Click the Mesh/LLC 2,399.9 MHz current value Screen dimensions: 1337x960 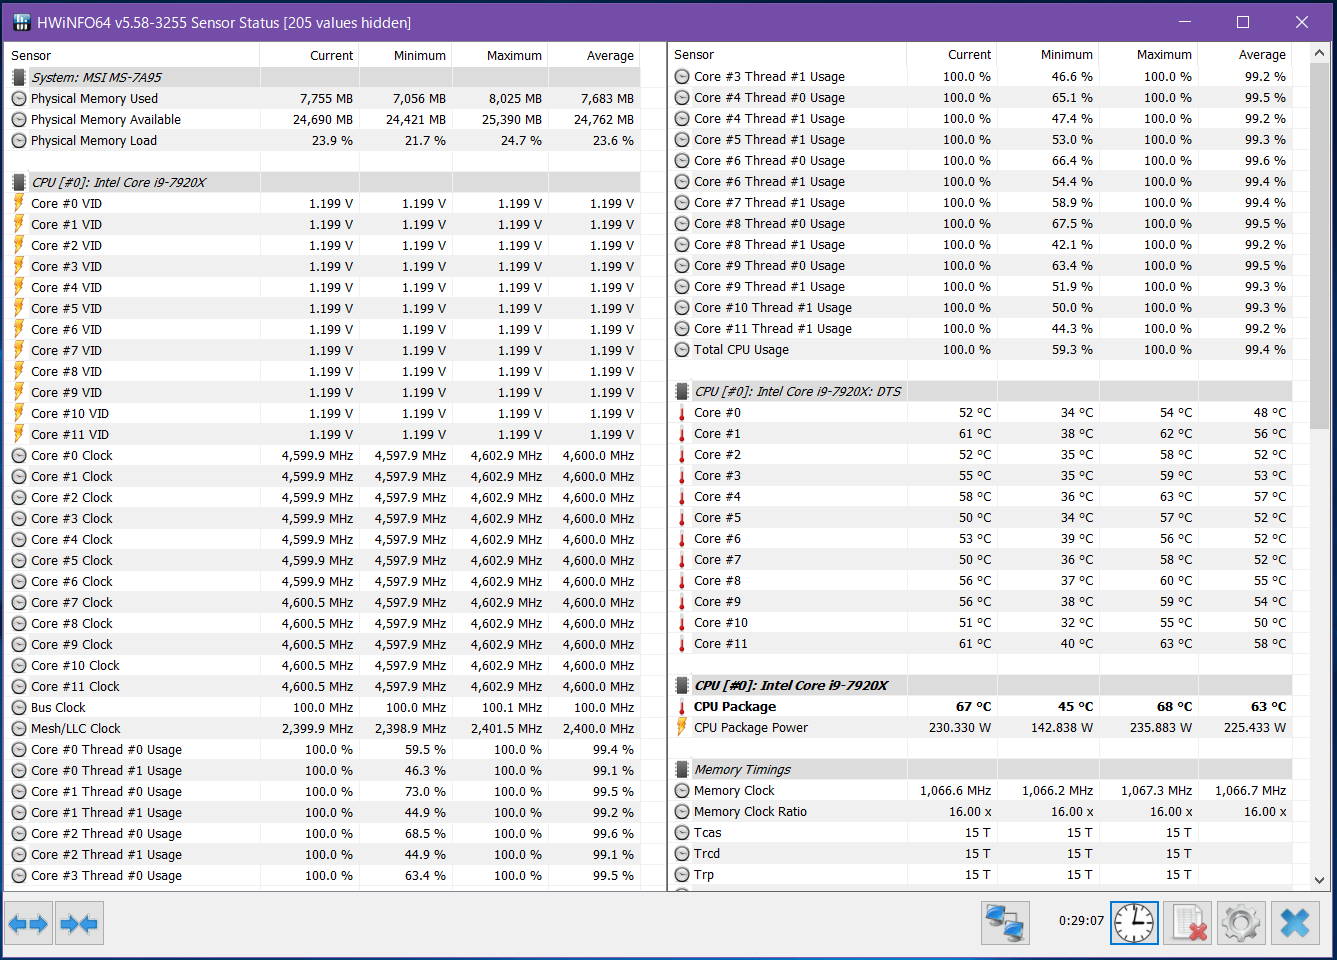tap(317, 728)
